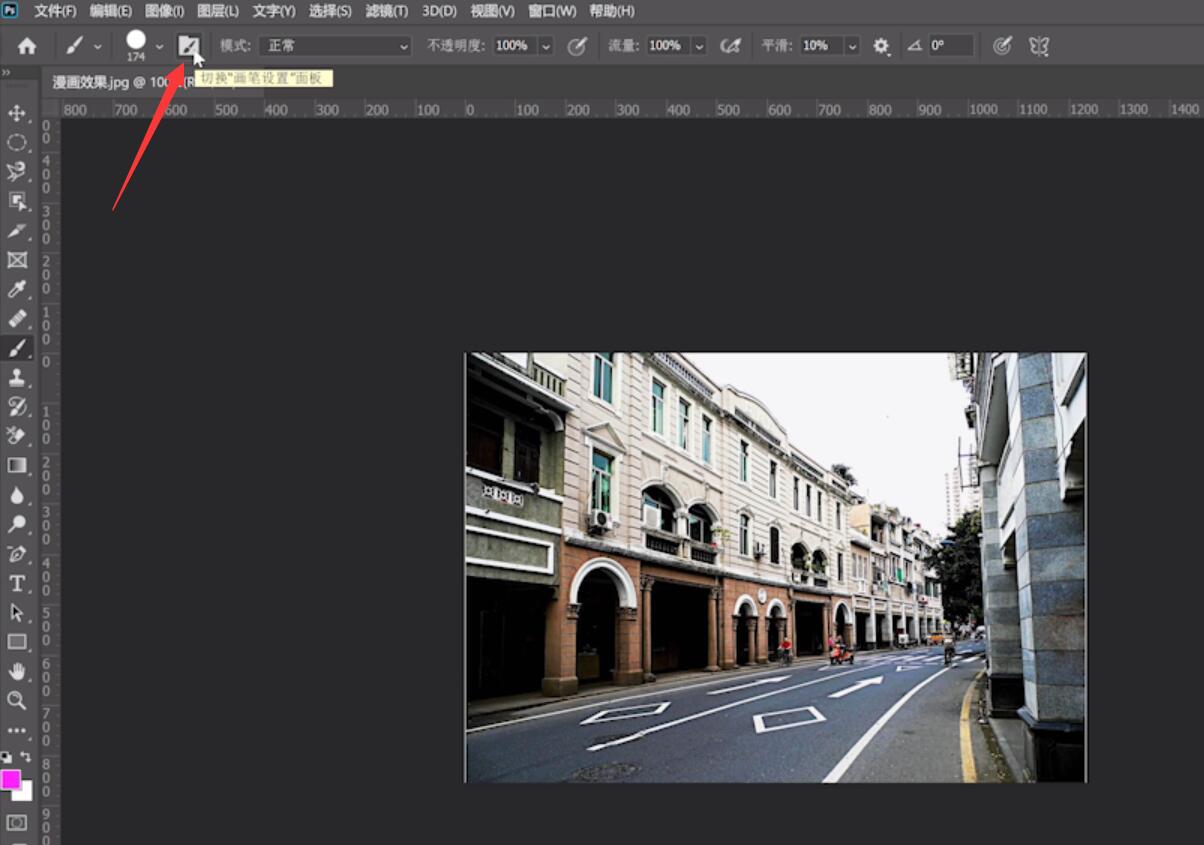The height and width of the screenshot is (845, 1204).
Task: Expand the flow slider dropdown arrow
Action: (699, 46)
